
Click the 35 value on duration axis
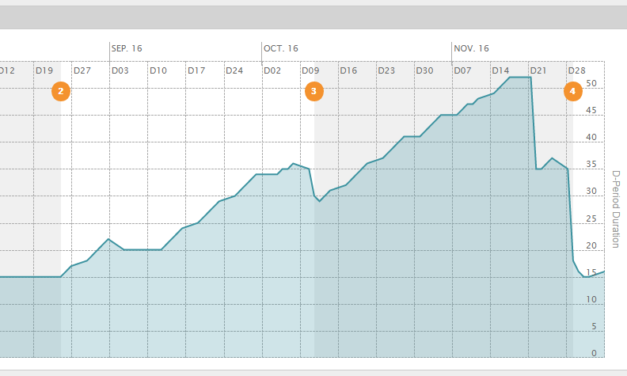click(x=591, y=164)
